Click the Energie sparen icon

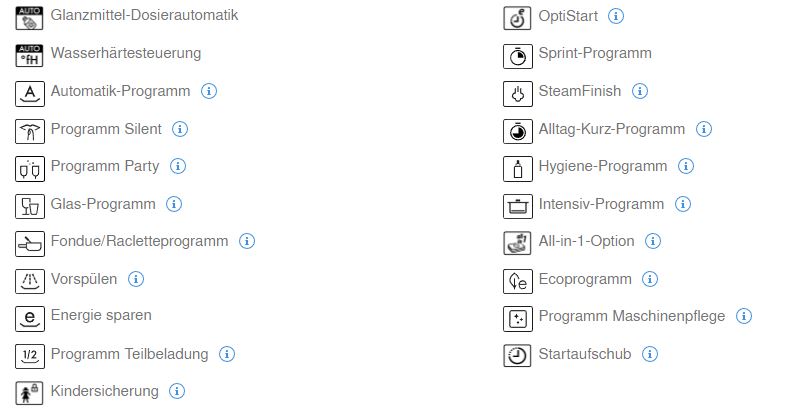(x=29, y=319)
